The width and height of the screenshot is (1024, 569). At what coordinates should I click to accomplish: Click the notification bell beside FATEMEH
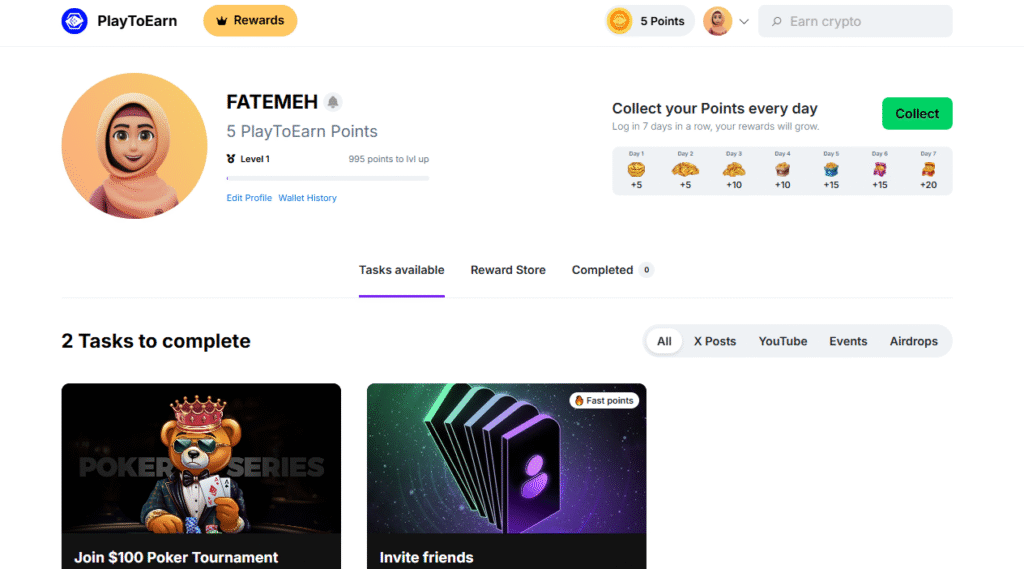tap(333, 102)
